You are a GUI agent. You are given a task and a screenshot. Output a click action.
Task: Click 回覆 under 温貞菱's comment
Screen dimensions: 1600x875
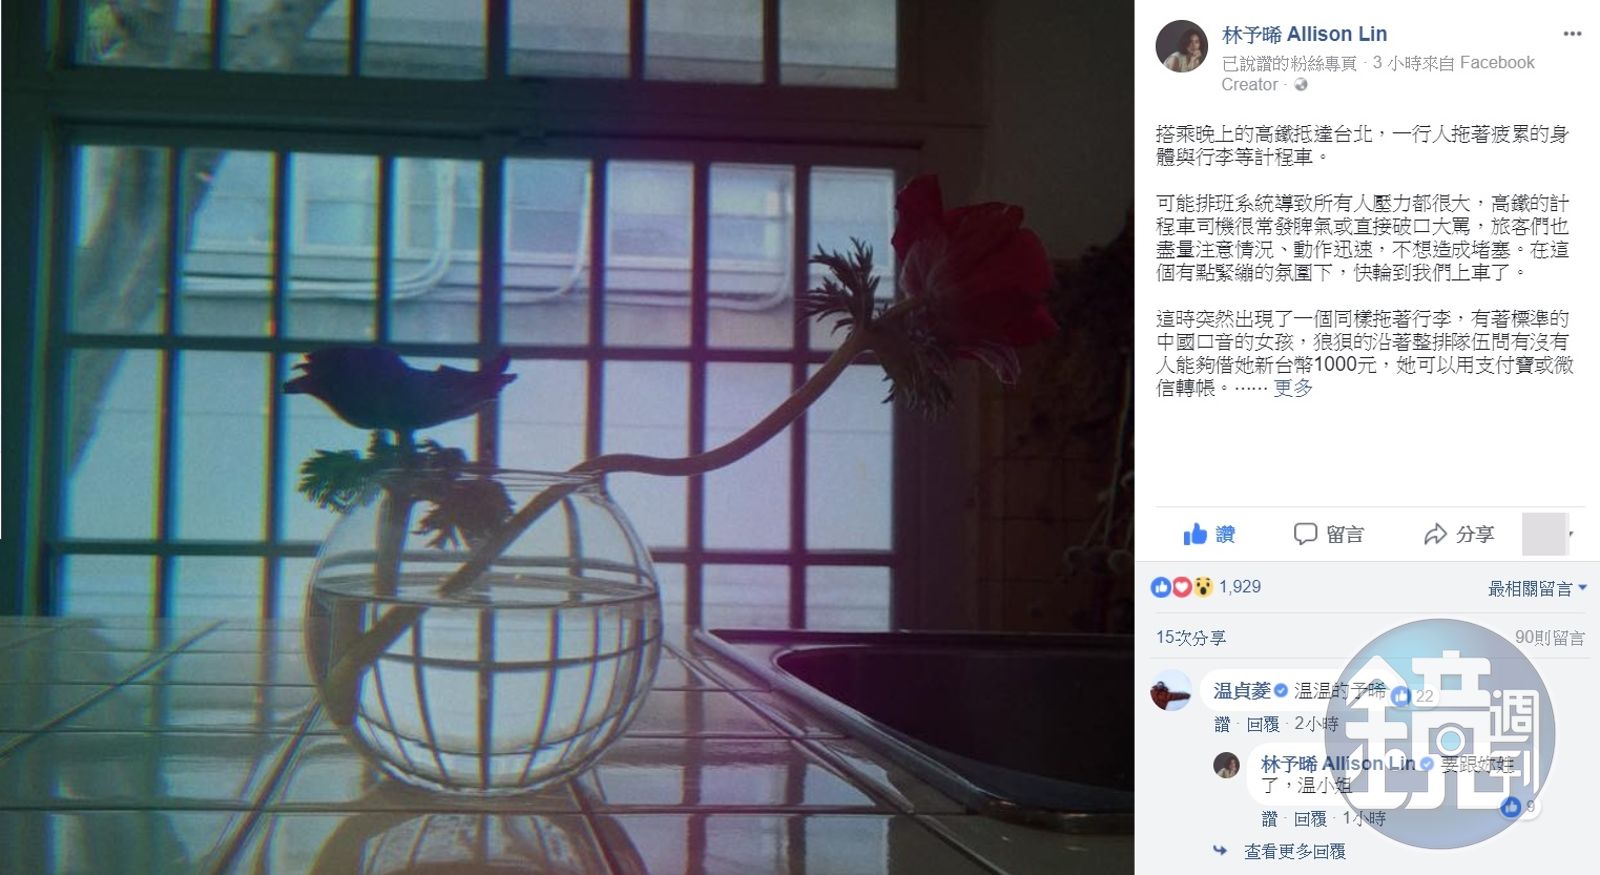1263,723
